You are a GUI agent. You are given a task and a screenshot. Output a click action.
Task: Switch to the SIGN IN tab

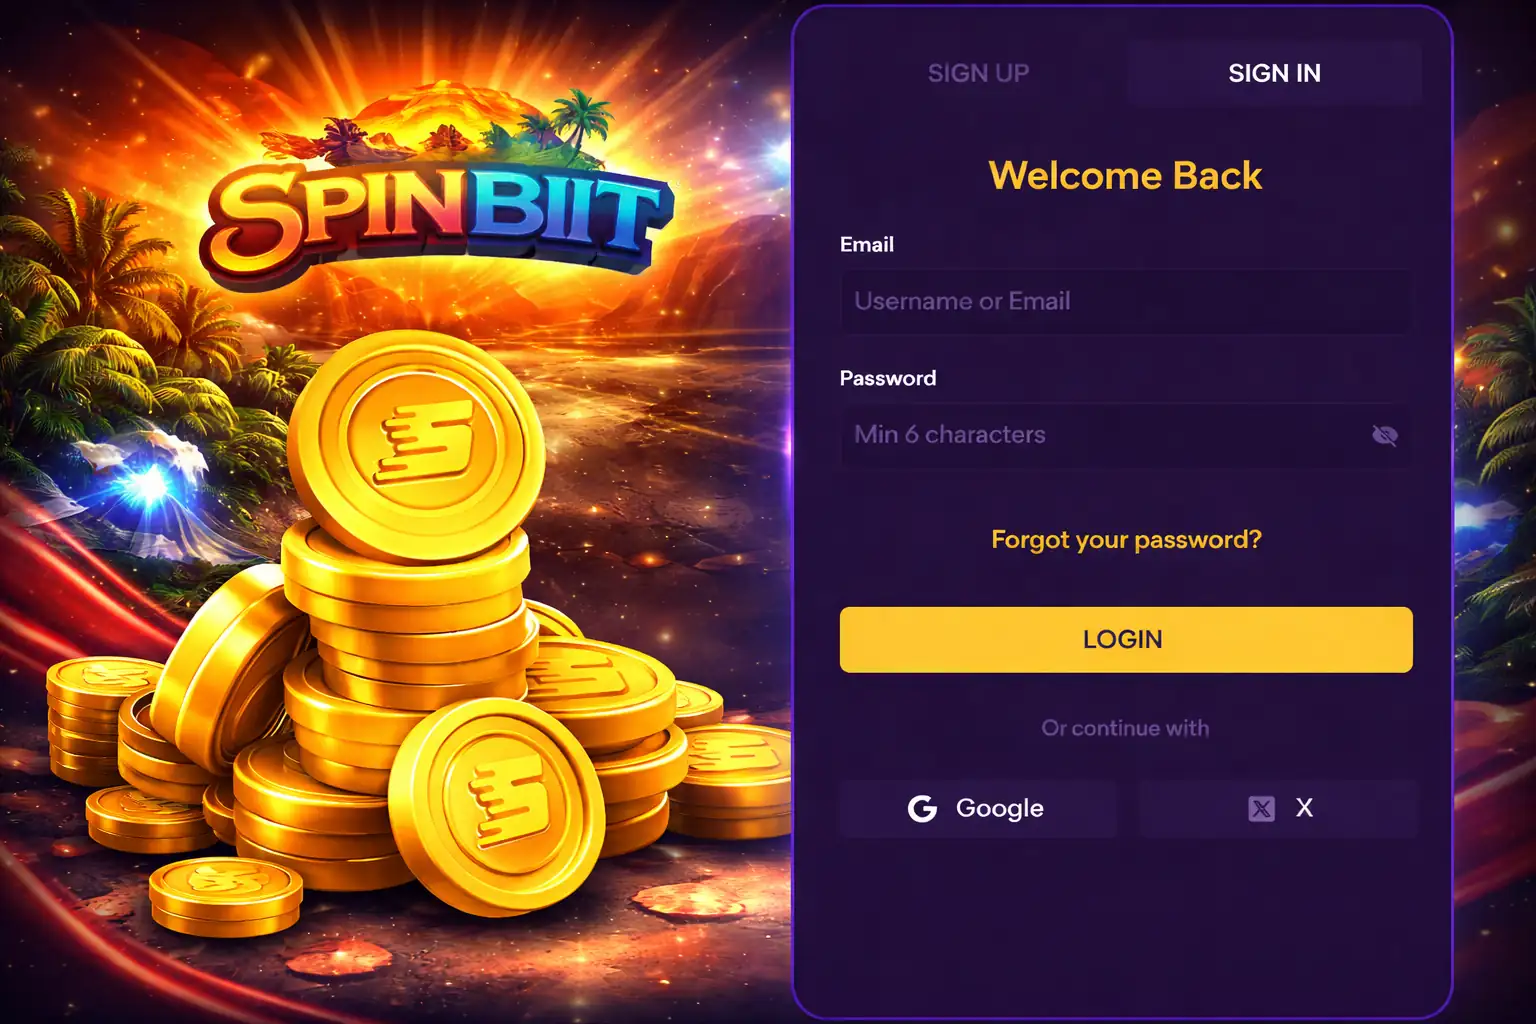tap(1275, 73)
